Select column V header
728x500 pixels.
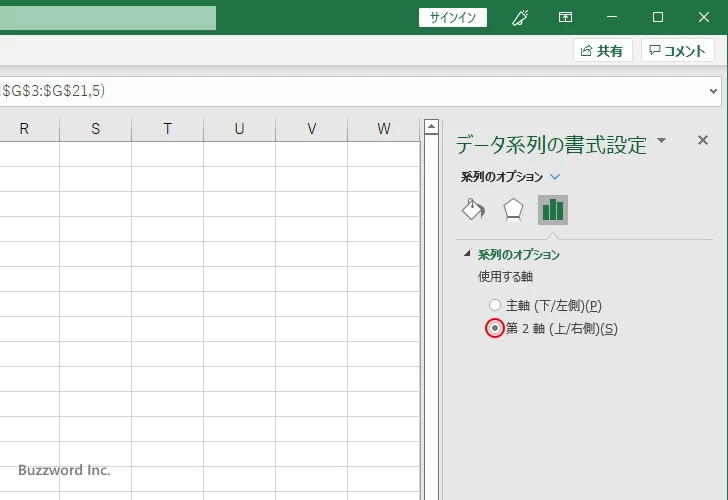pos(312,129)
